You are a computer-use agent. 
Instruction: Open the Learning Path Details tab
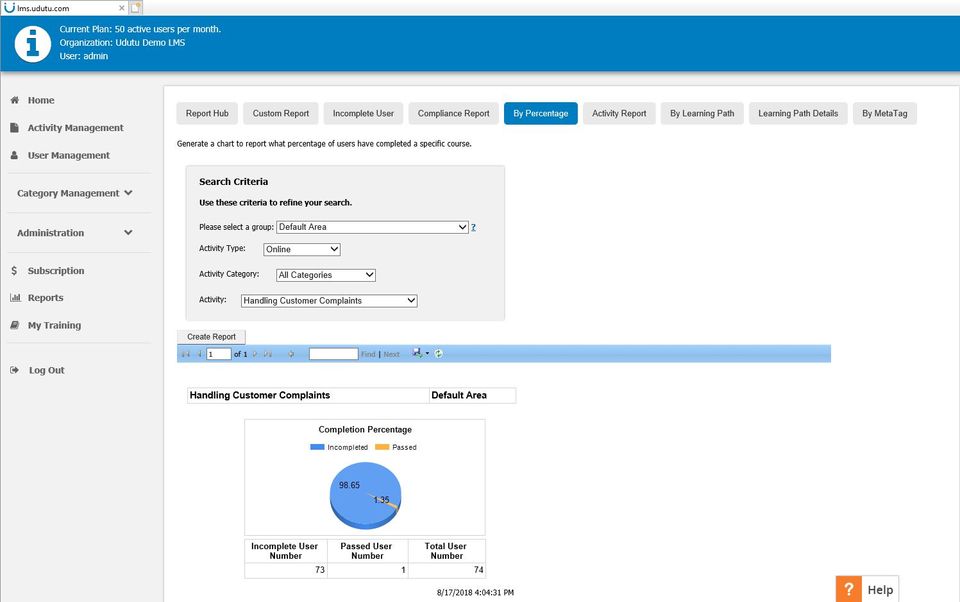tap(798, 113)
